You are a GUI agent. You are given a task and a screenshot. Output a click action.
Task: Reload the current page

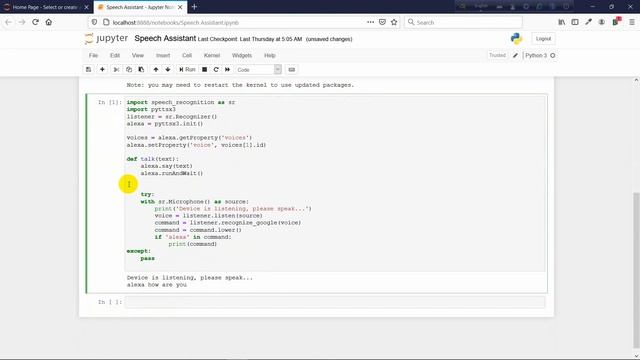point(36,22)
